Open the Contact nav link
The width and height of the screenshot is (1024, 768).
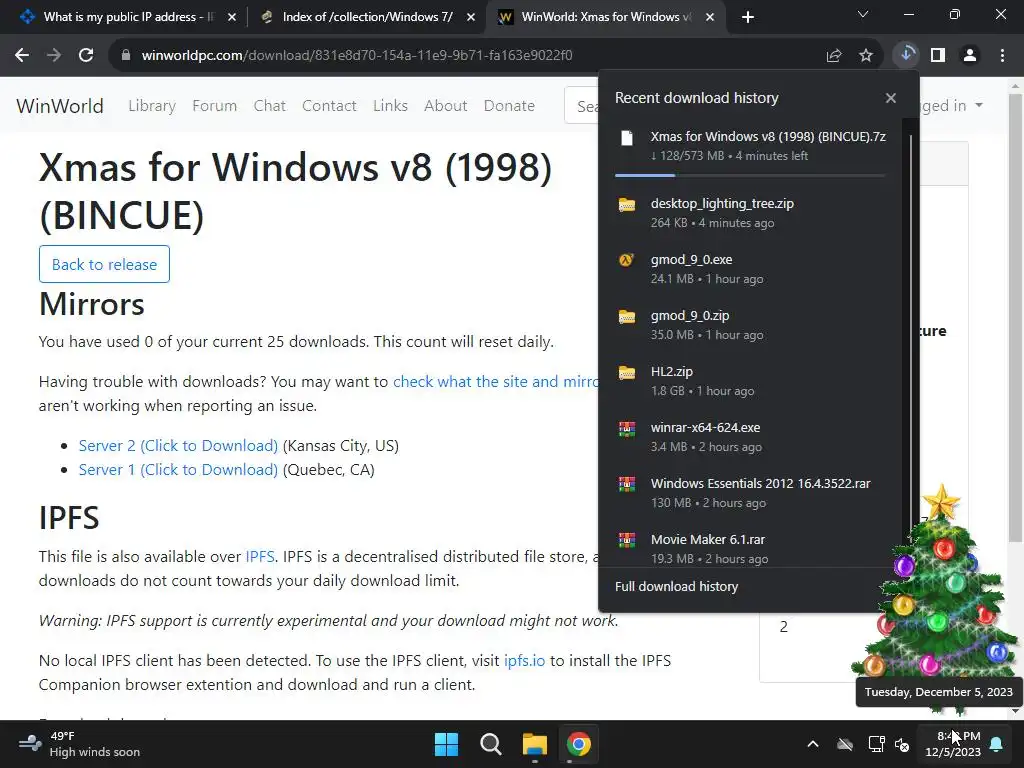pos(329,106)
